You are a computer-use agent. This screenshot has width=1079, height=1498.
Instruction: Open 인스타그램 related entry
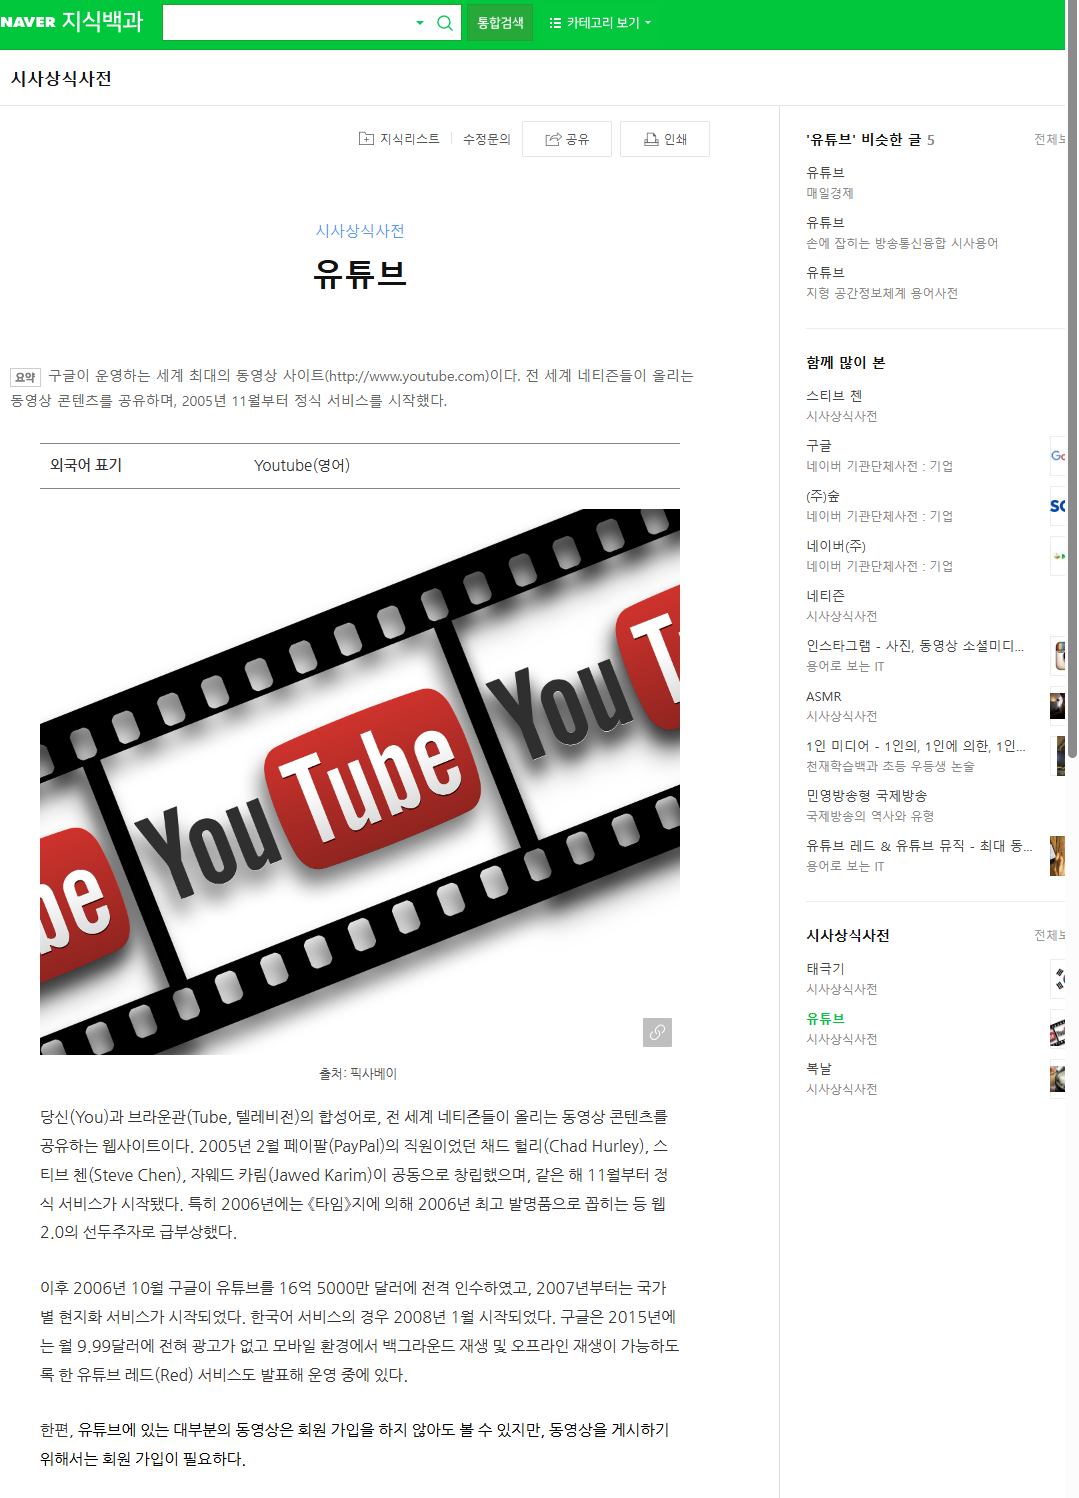click(915, 645)
